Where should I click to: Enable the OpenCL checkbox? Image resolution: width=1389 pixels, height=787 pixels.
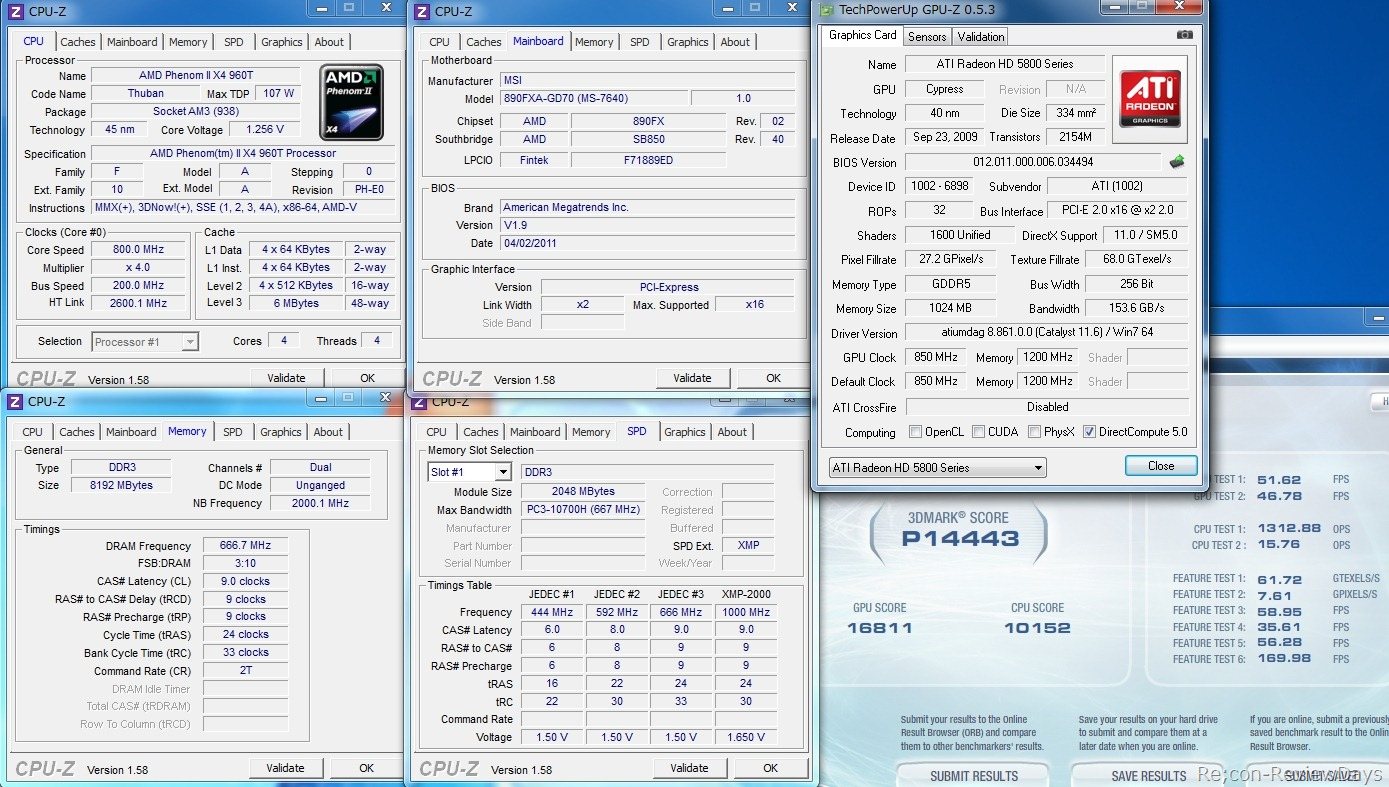pos(916,432)
